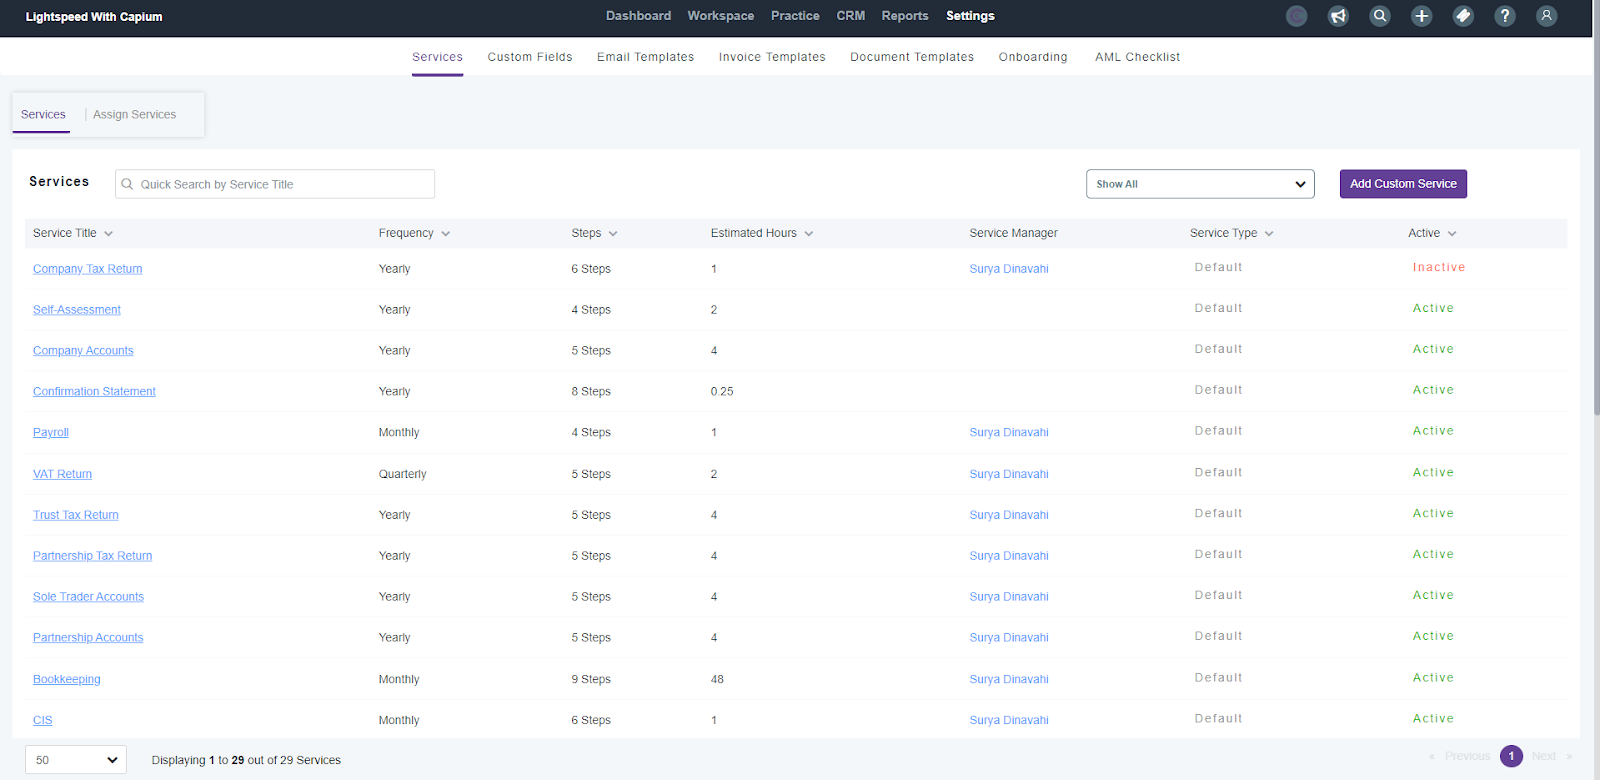Screen dimensions: 1600x780
Task: Switch to Onboarding tab
Action: (1033, 57)
